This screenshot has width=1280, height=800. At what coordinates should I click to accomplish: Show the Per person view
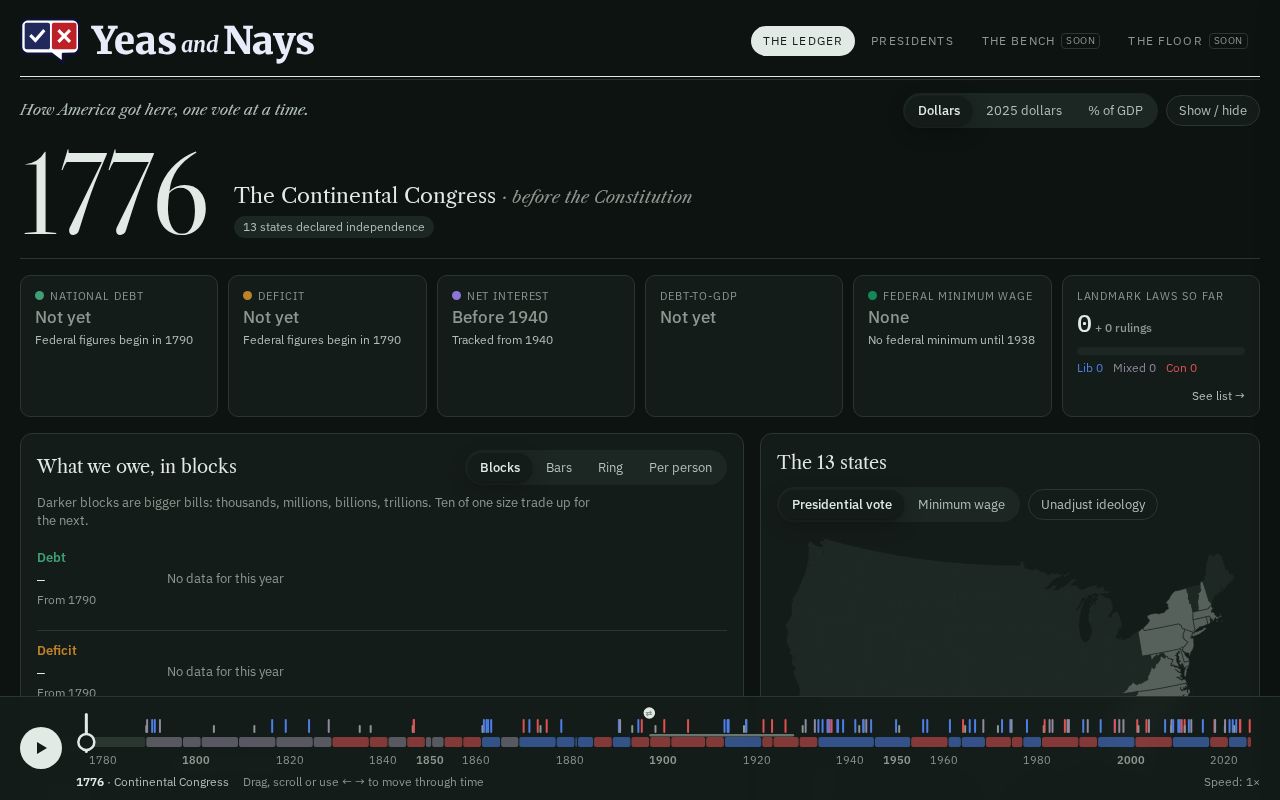click(x=680, y=467)
